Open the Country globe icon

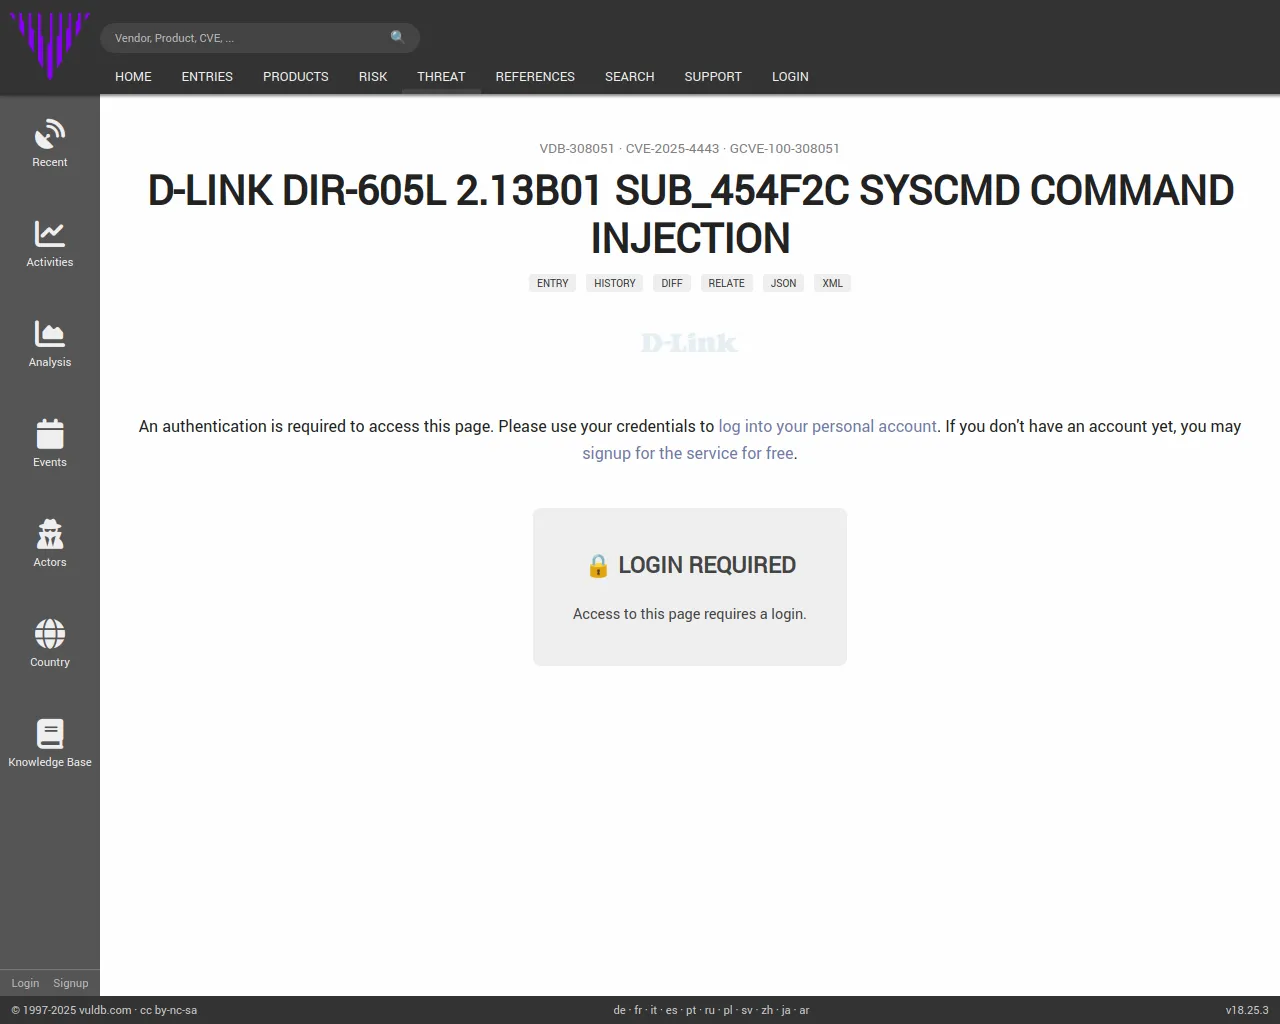coord(50,634)
